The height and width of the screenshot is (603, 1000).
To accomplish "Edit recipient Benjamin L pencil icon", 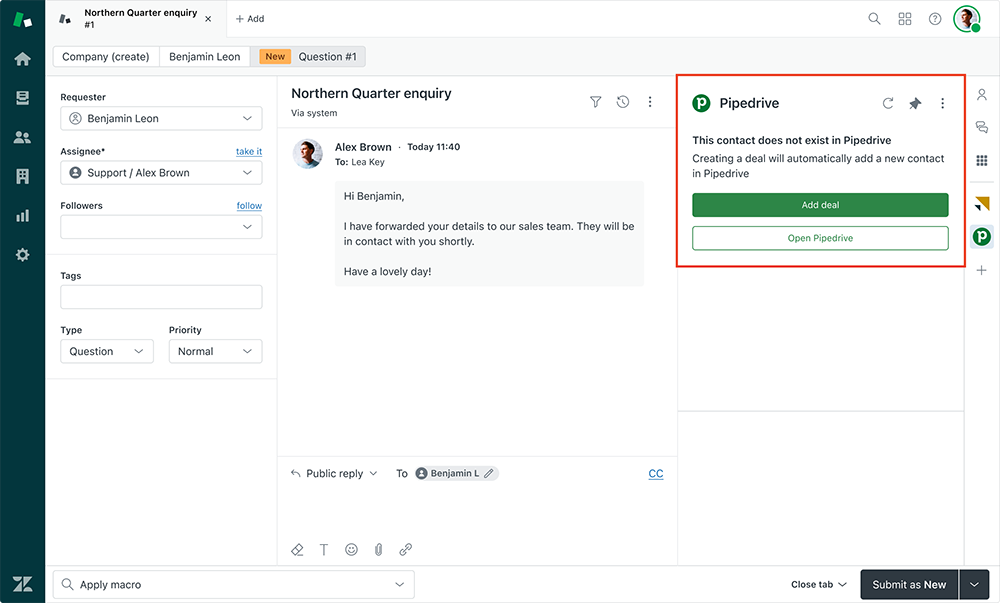I will click(489, 474).
